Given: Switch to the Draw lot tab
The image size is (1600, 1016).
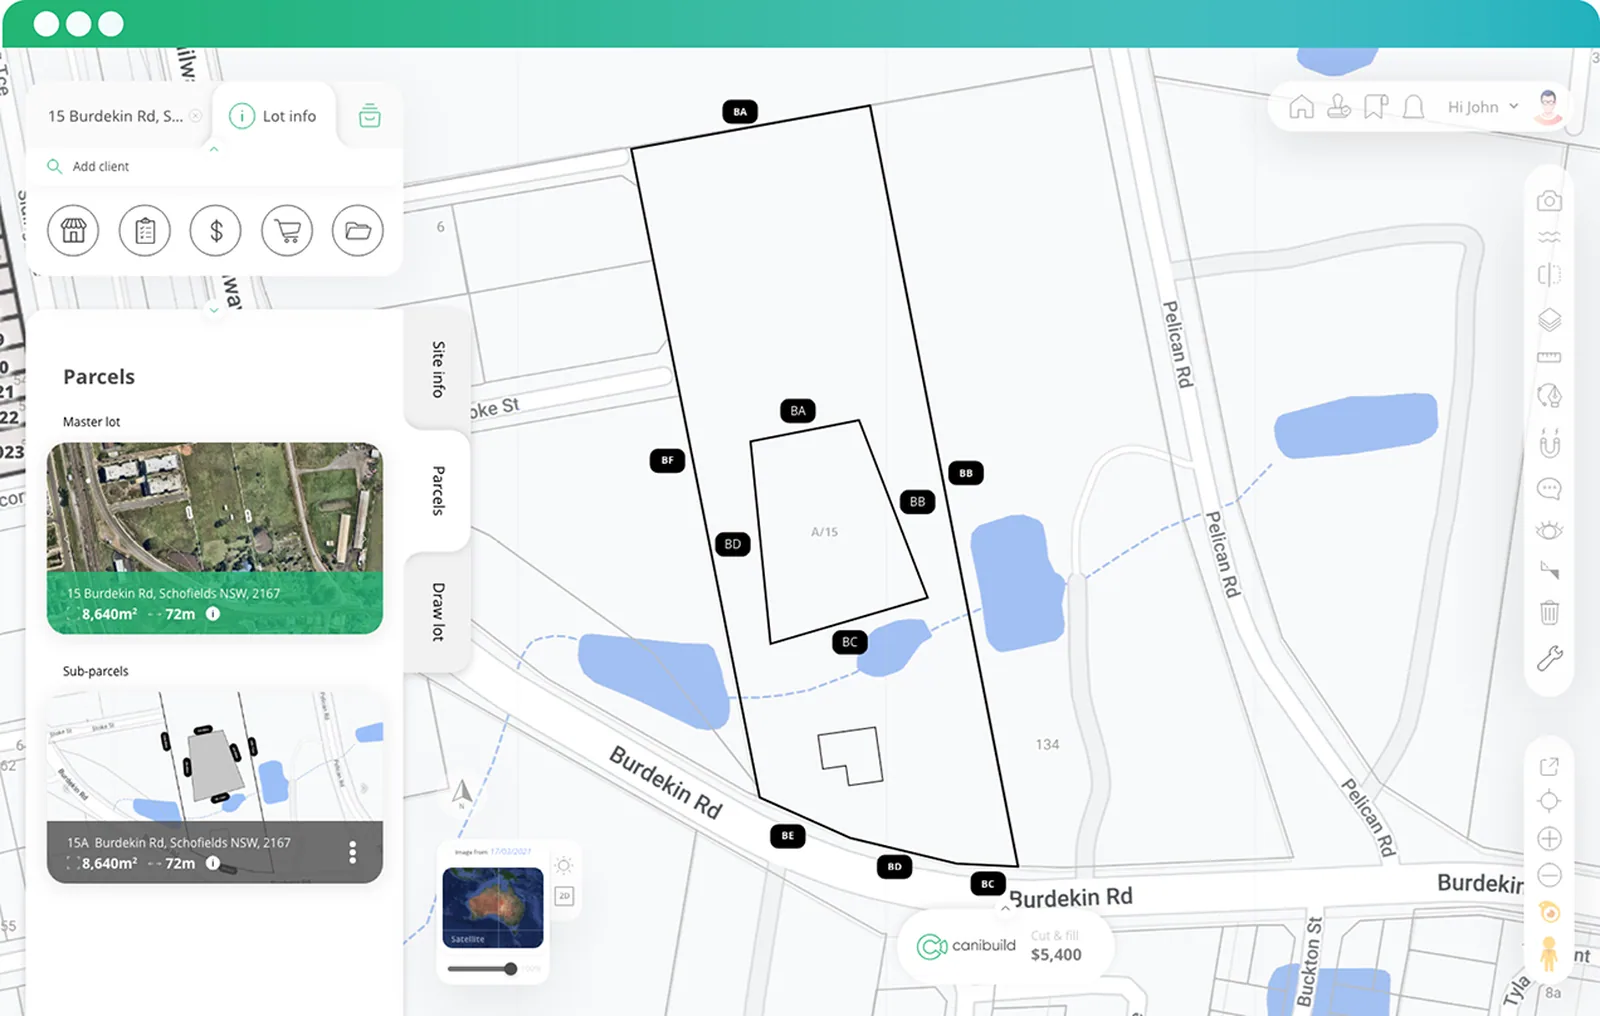Looking at the screenshot, I should pyautogui.click(x=438, y=611).
